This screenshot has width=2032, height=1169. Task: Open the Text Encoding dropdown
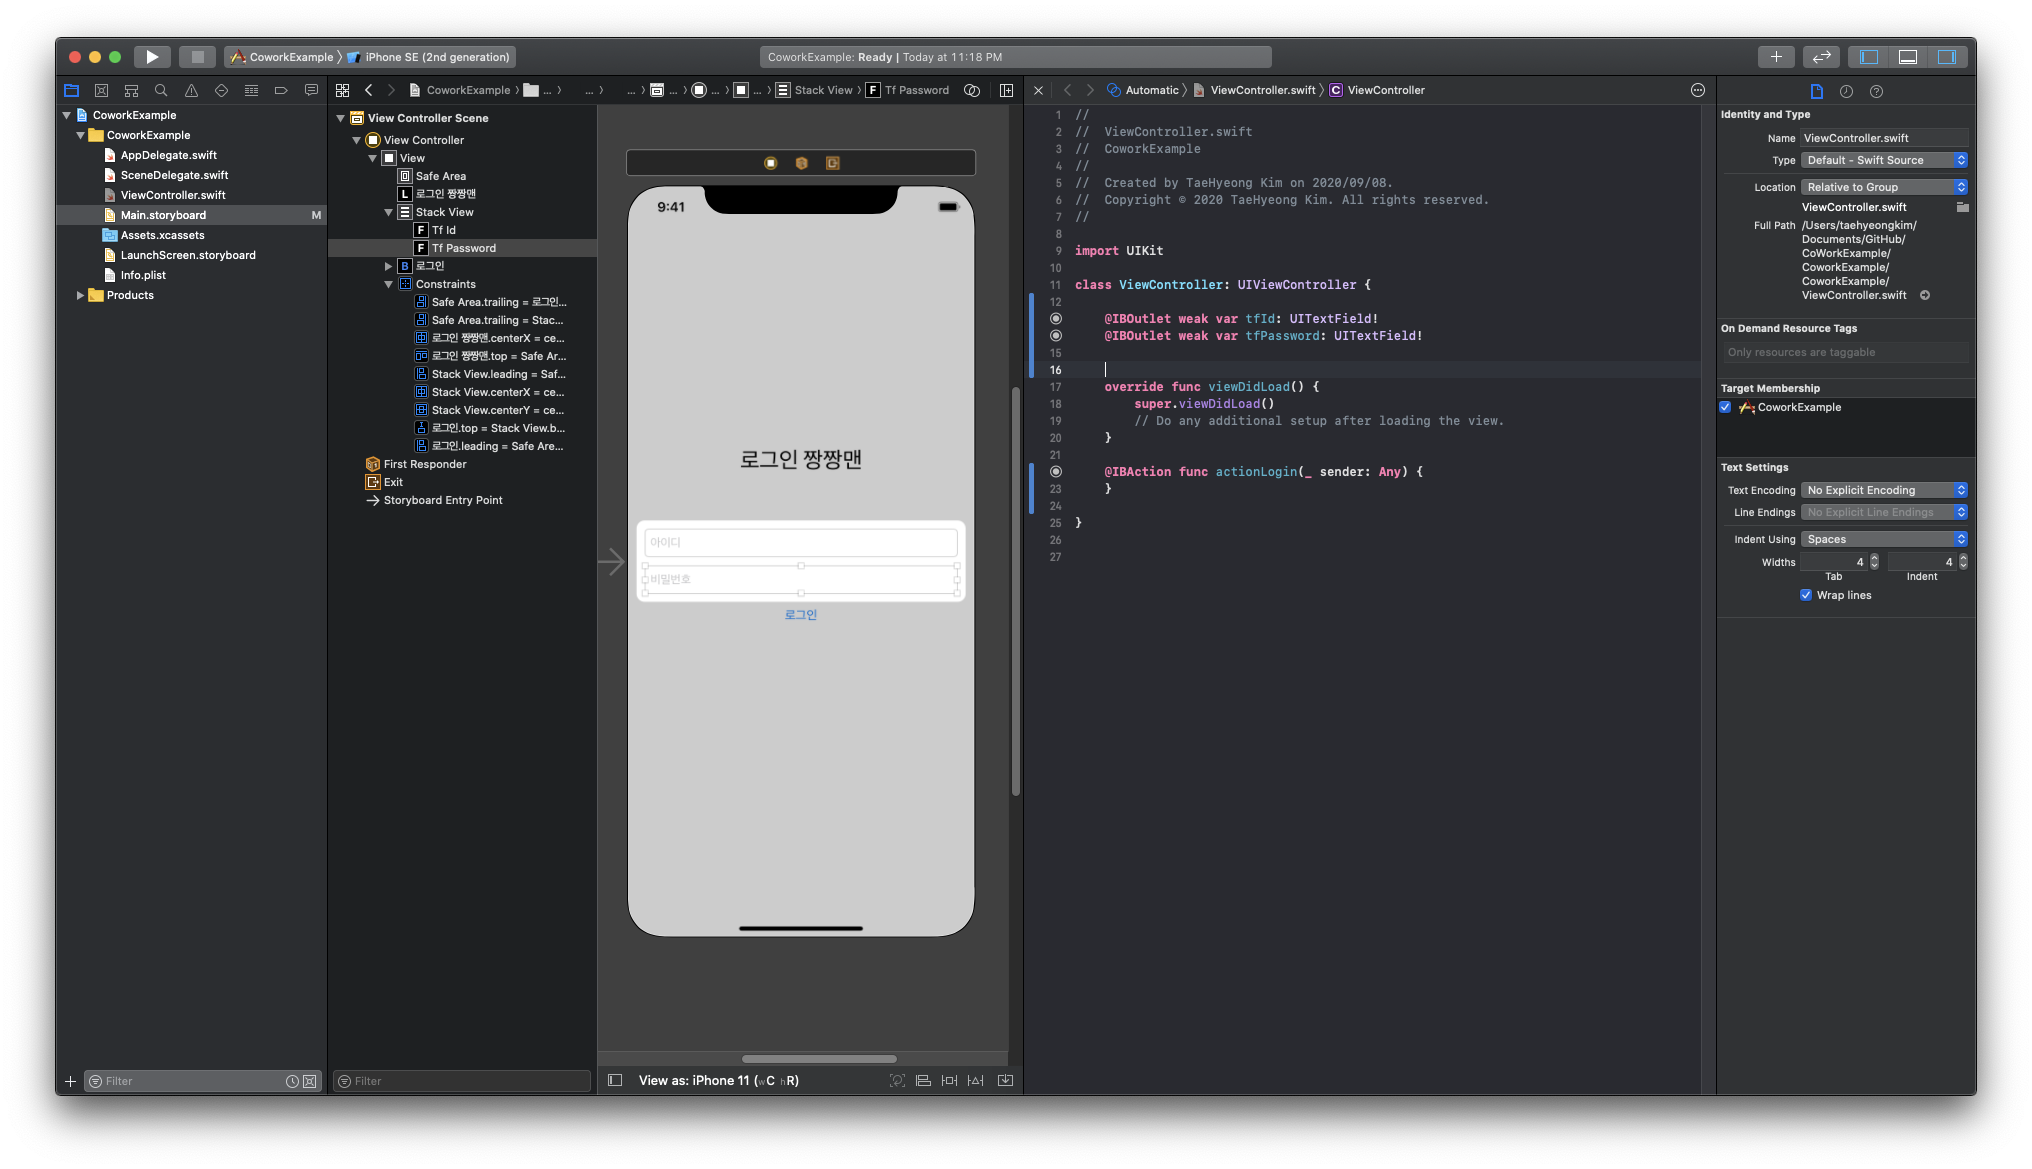click(1884, 490)
